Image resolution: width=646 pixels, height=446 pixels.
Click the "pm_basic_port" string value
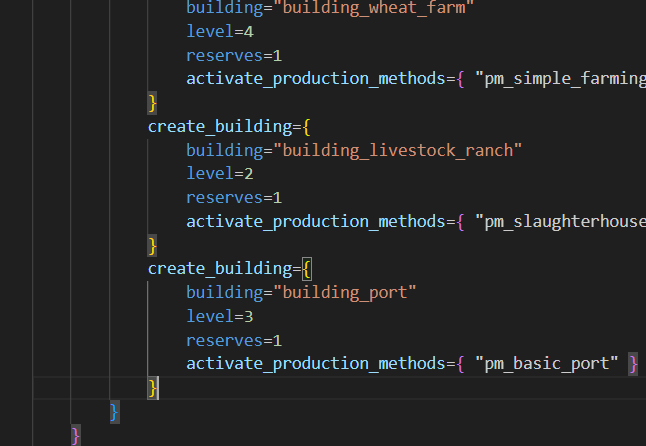coord(547,363)
